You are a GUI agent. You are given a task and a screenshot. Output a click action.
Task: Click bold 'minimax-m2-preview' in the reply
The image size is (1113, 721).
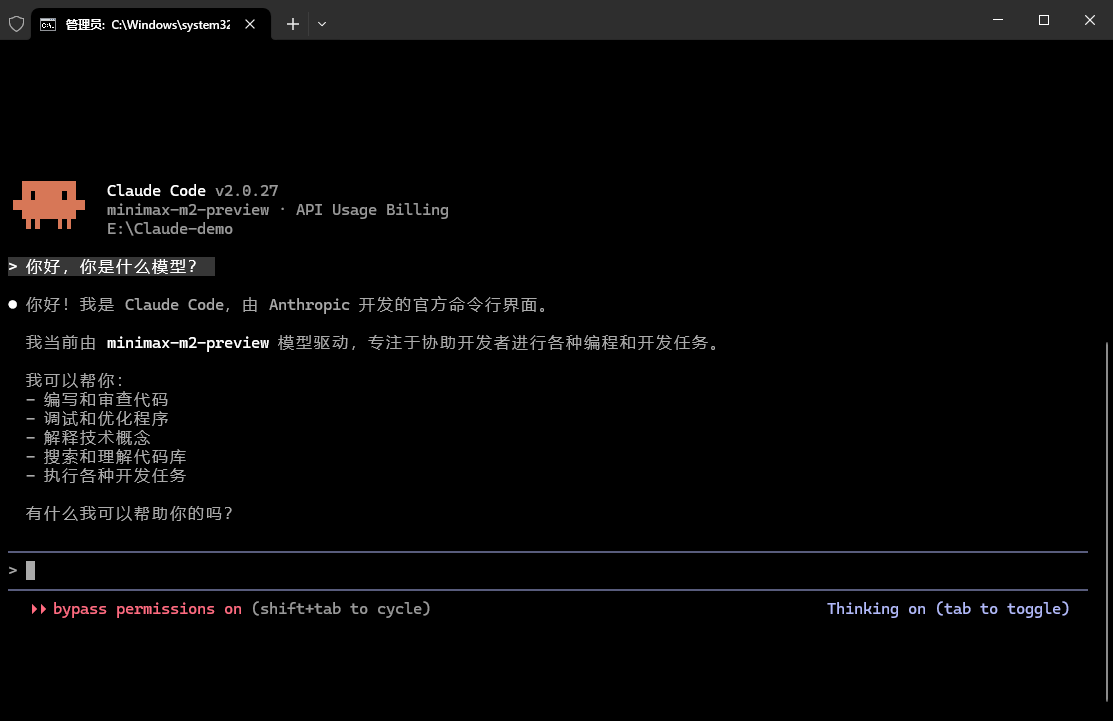[188, 343]
